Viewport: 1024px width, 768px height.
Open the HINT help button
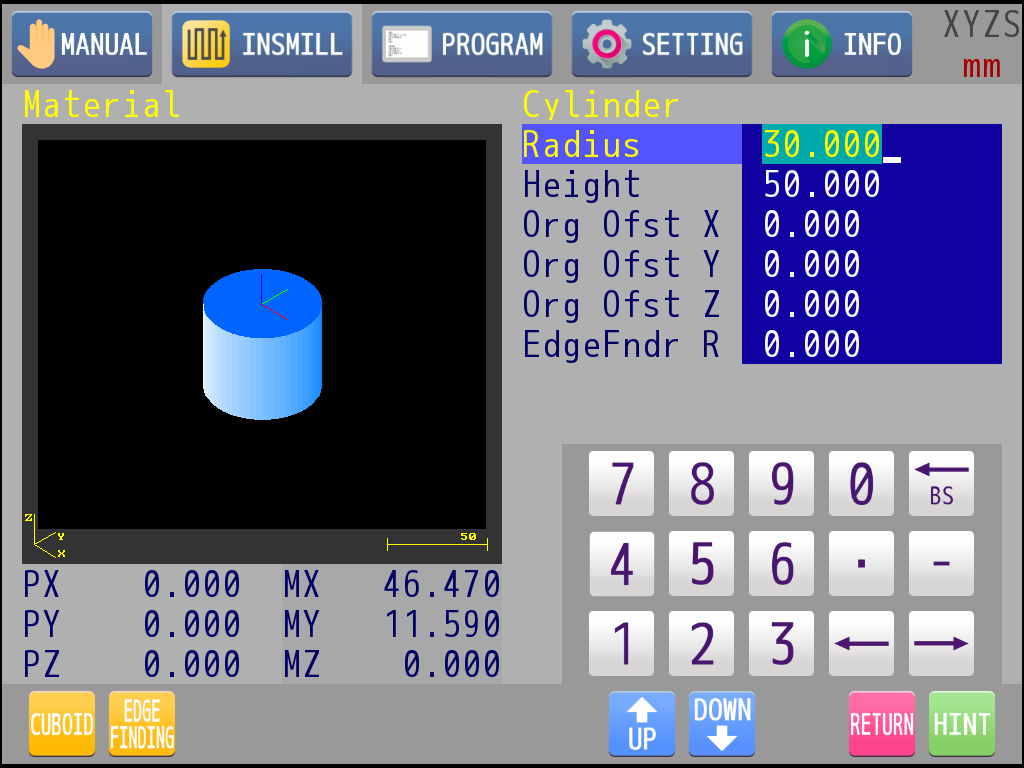961,724
